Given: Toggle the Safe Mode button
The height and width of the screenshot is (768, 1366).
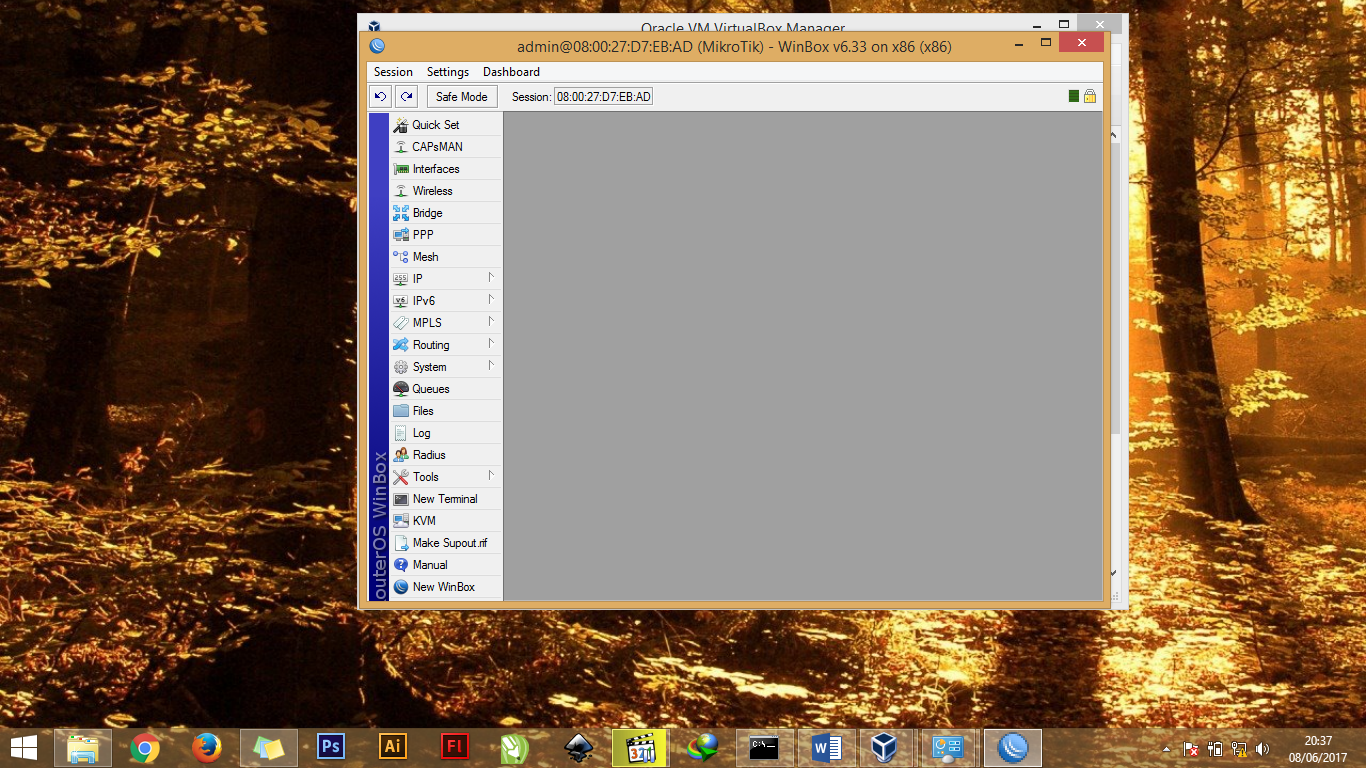Looking at the screenshot, I should coord(462,96).
